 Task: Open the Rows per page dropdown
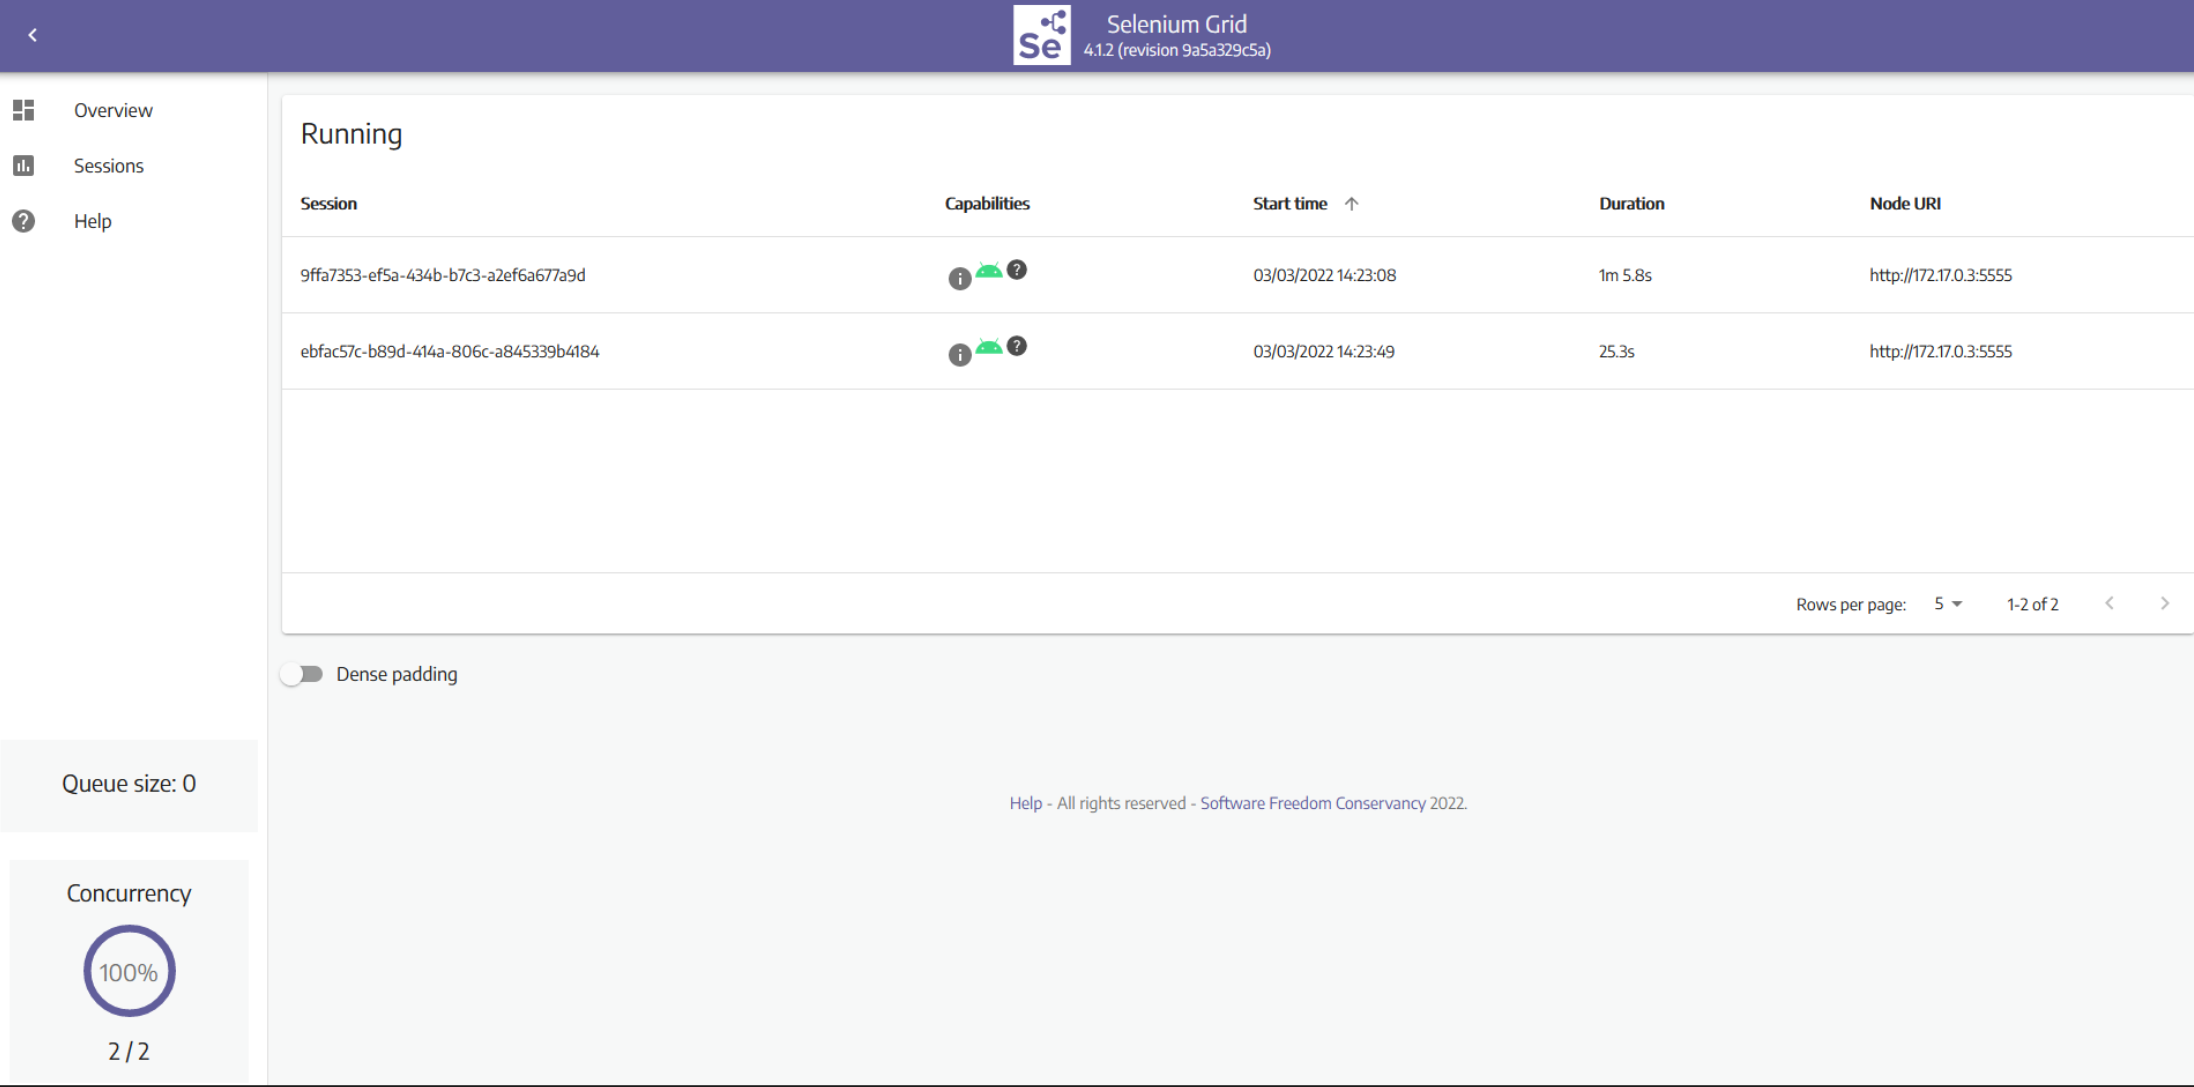tap(1946, 603)
